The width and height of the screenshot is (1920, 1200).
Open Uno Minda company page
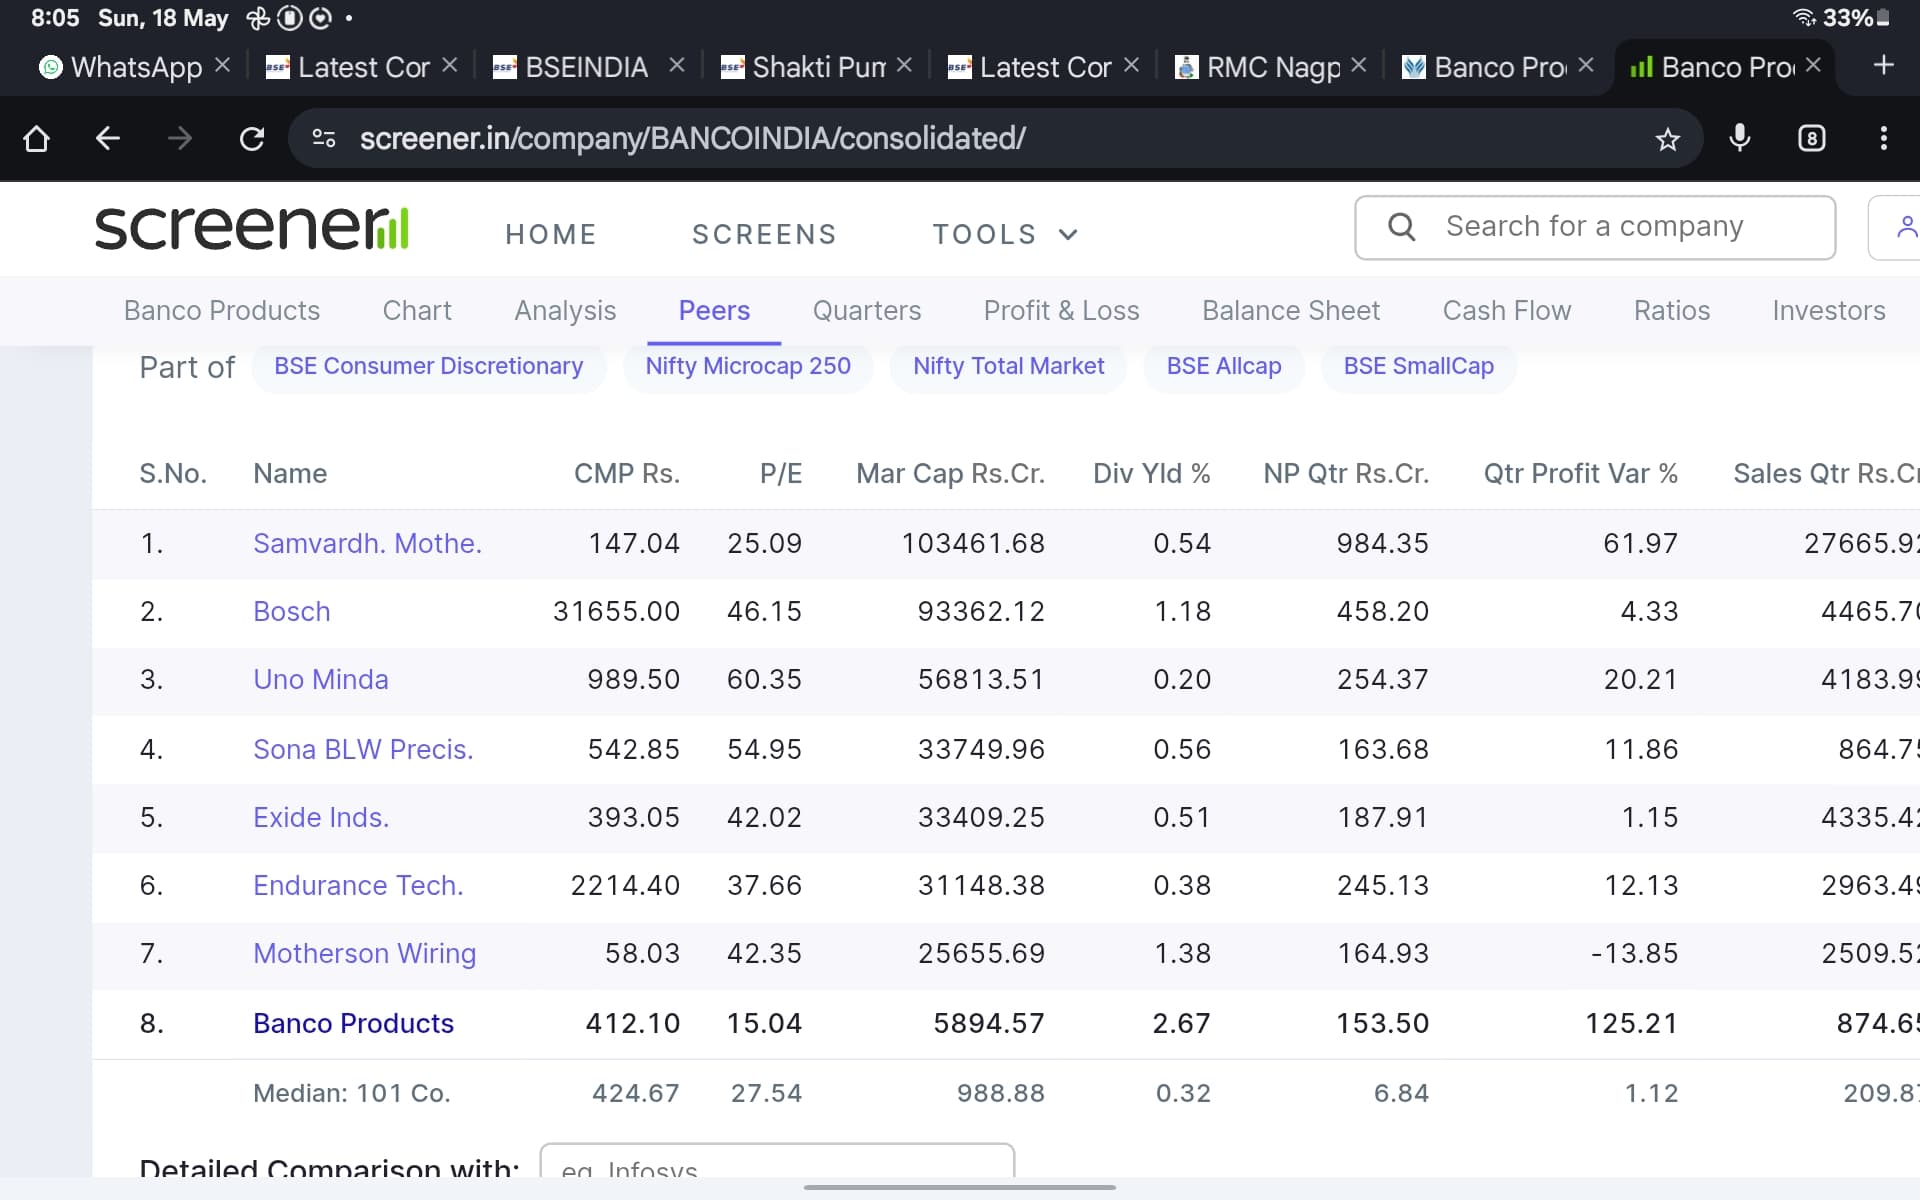(x=320, y=679)
